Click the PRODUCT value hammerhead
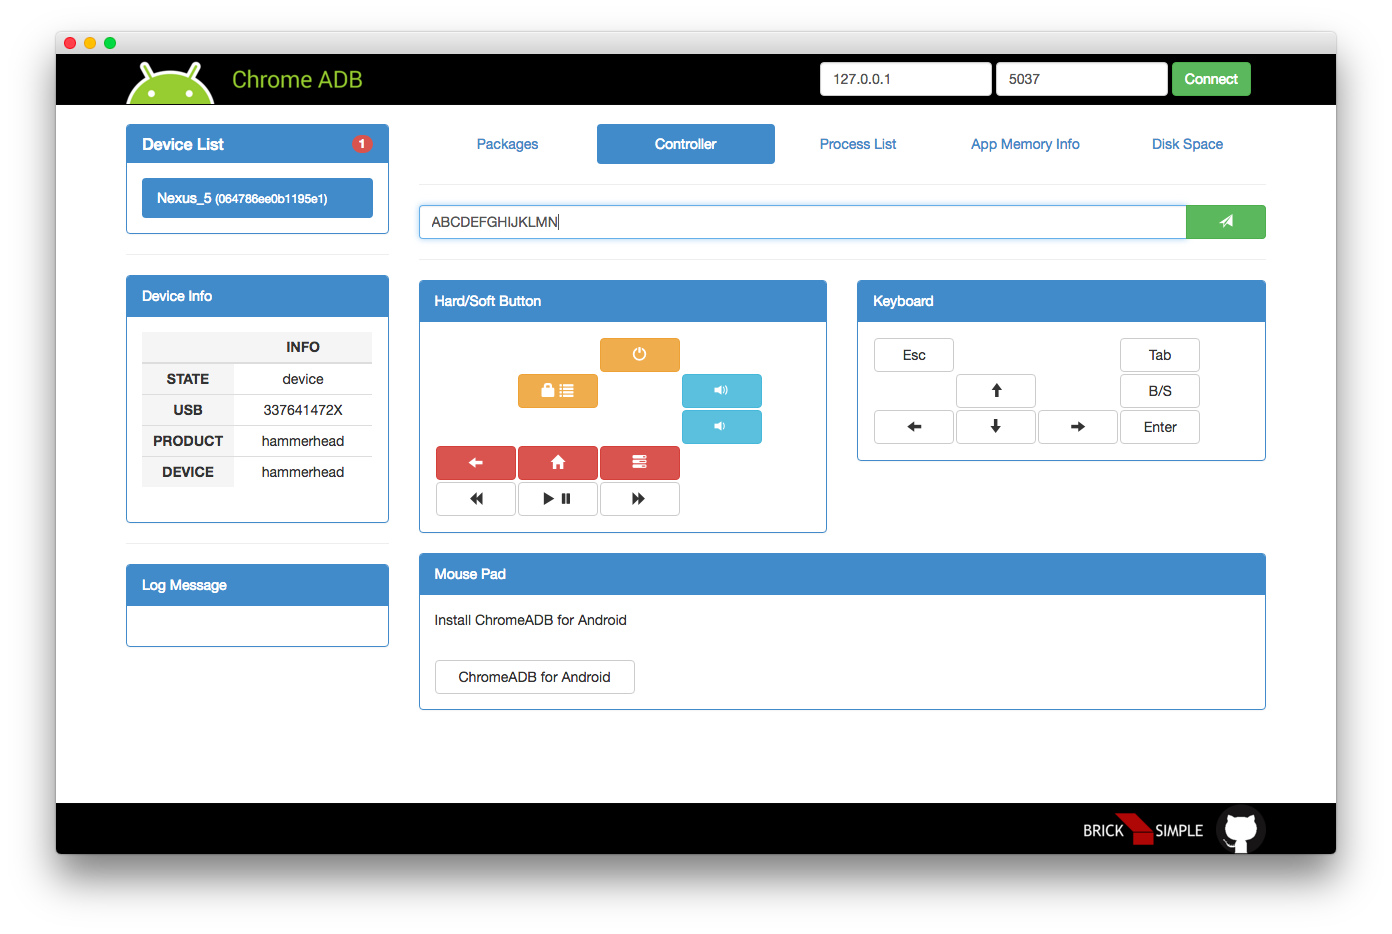The height and width of the screenshot is (934, 1392). pyautogui.click(x=303, y=441)
